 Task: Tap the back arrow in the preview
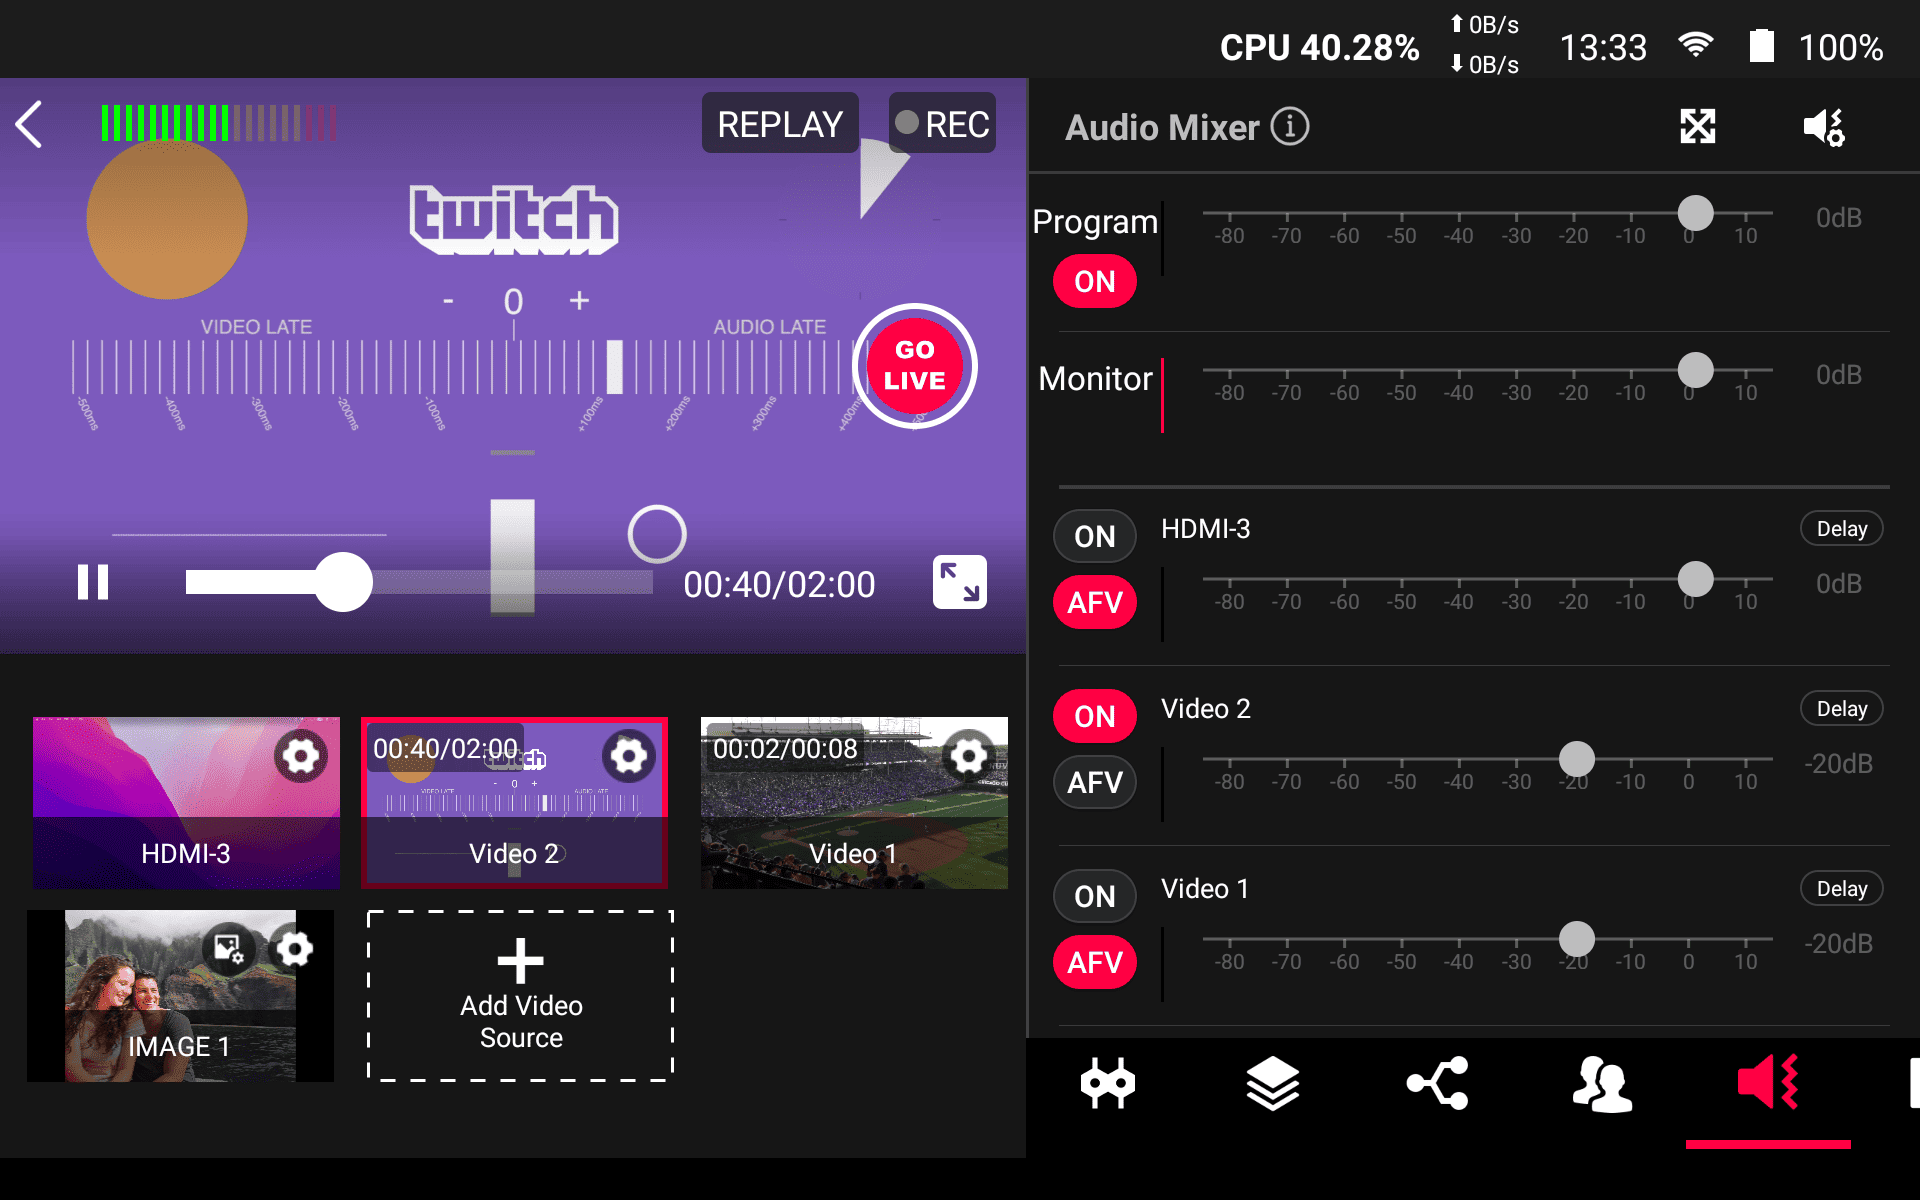click(30, 125)
